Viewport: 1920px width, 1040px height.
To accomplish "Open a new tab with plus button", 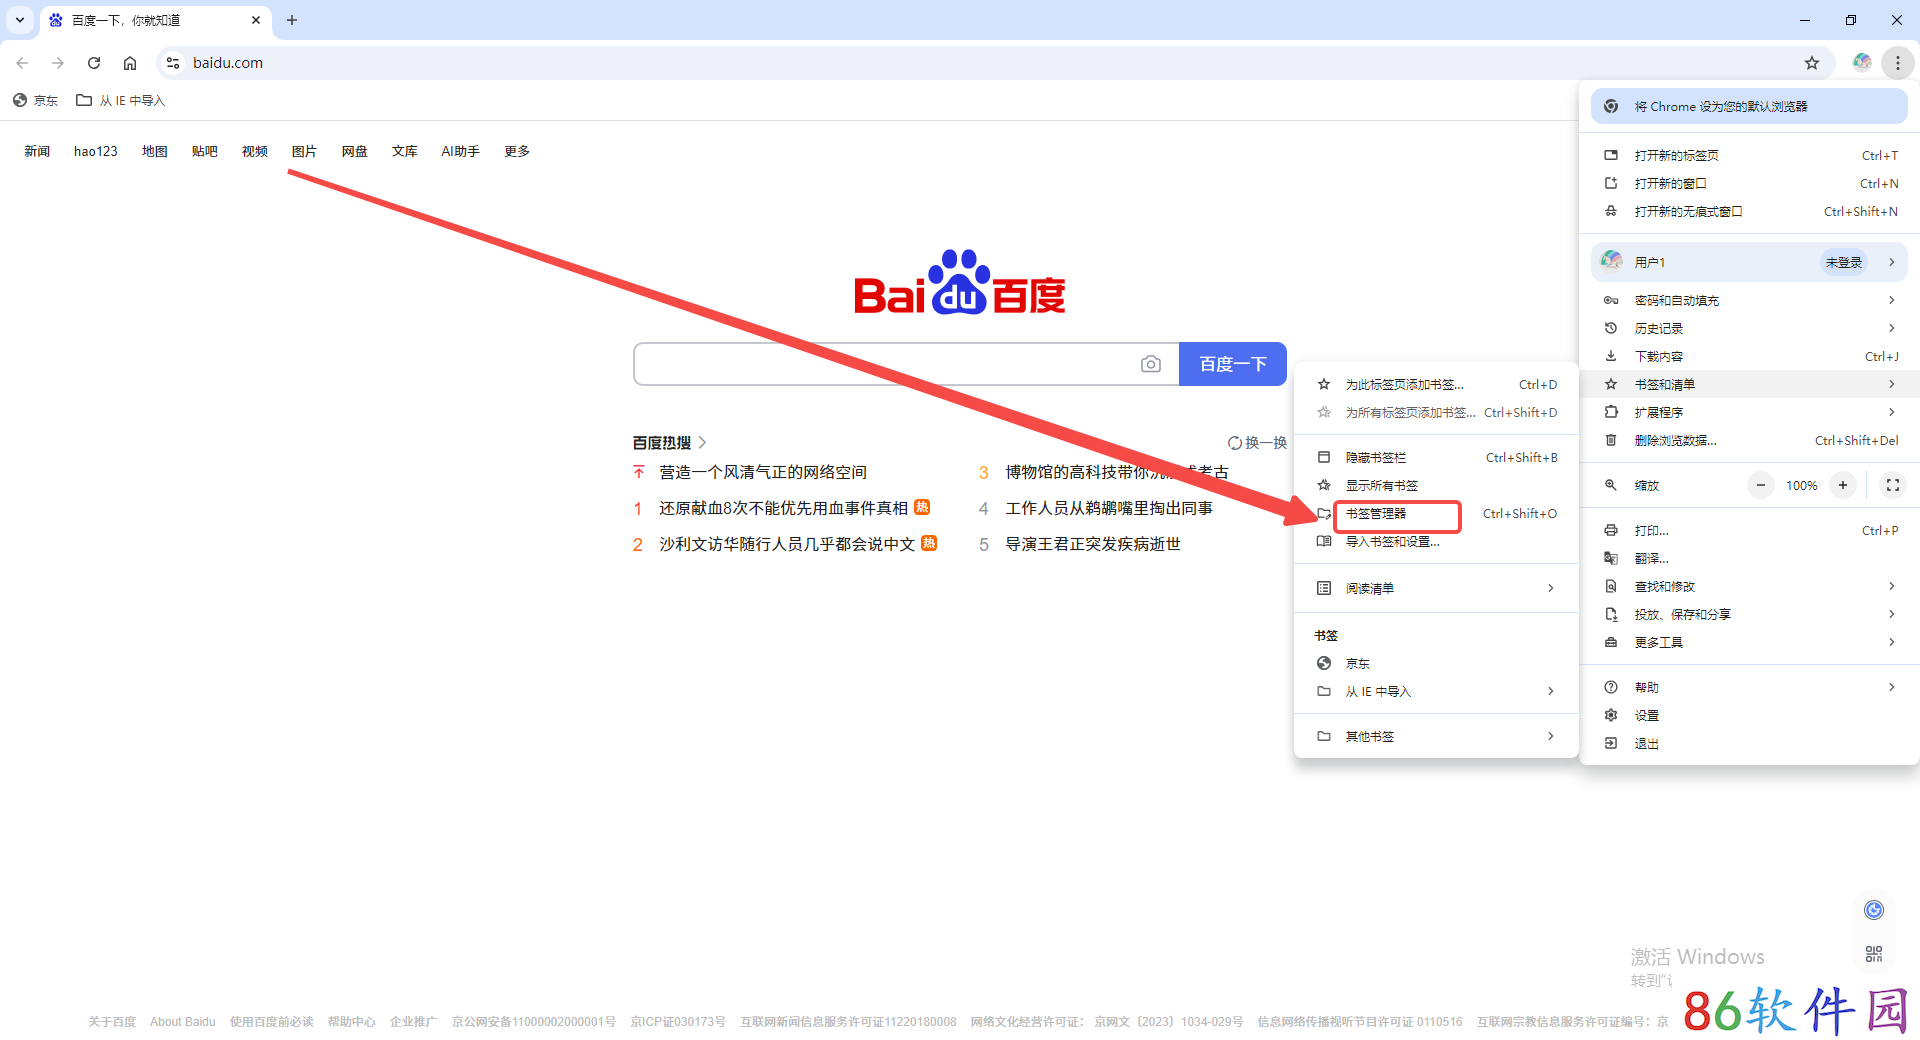I will (292, 20).
